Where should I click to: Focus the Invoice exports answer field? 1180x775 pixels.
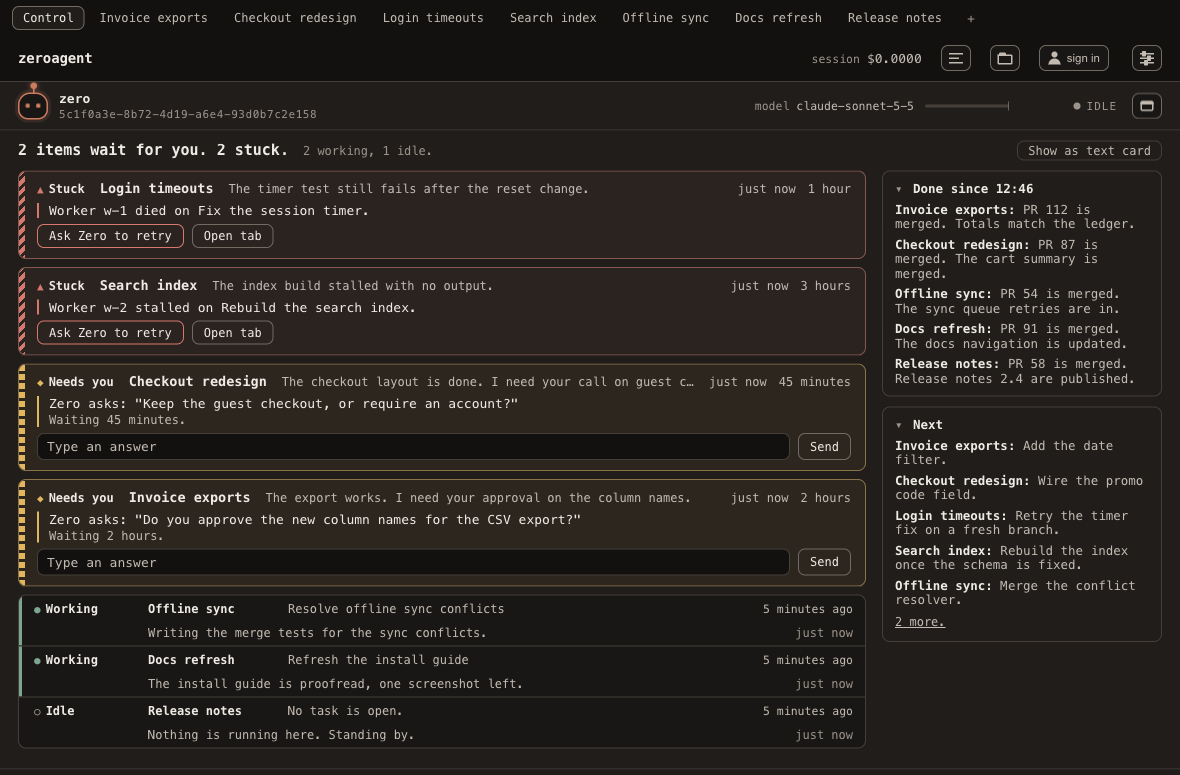[413, 562]
